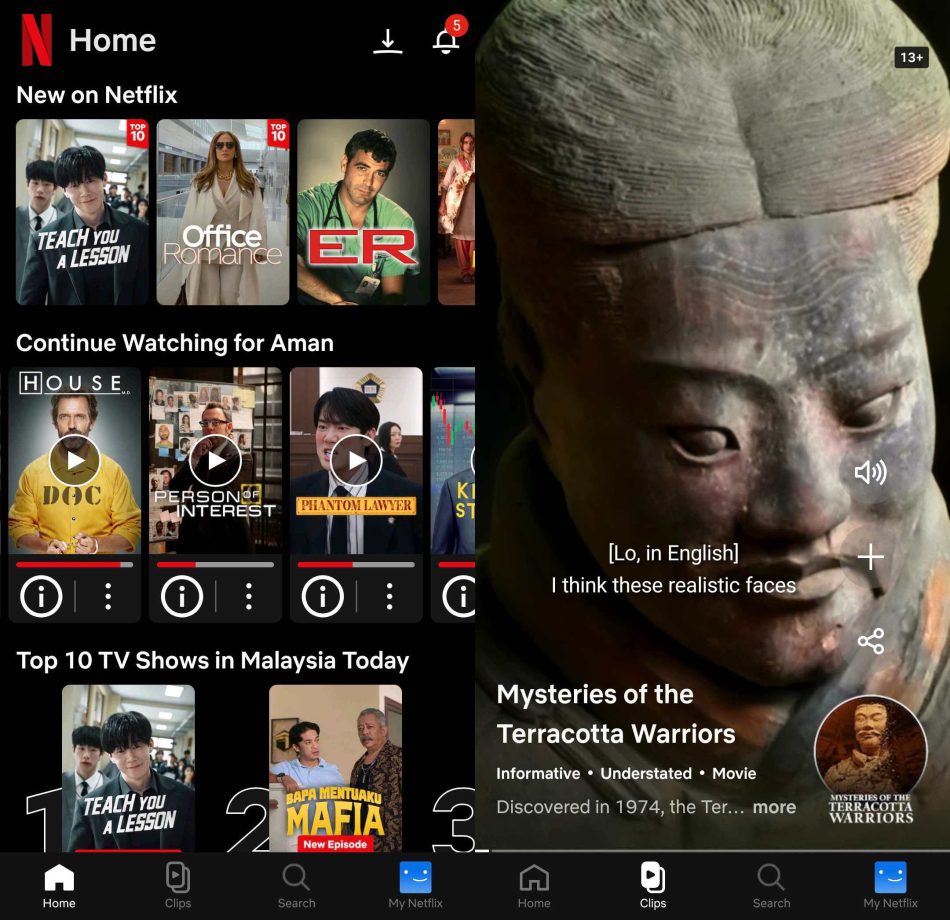Tap 'Informative' genre tag
The width and height of the screenshot is (950, 920).
537,773
